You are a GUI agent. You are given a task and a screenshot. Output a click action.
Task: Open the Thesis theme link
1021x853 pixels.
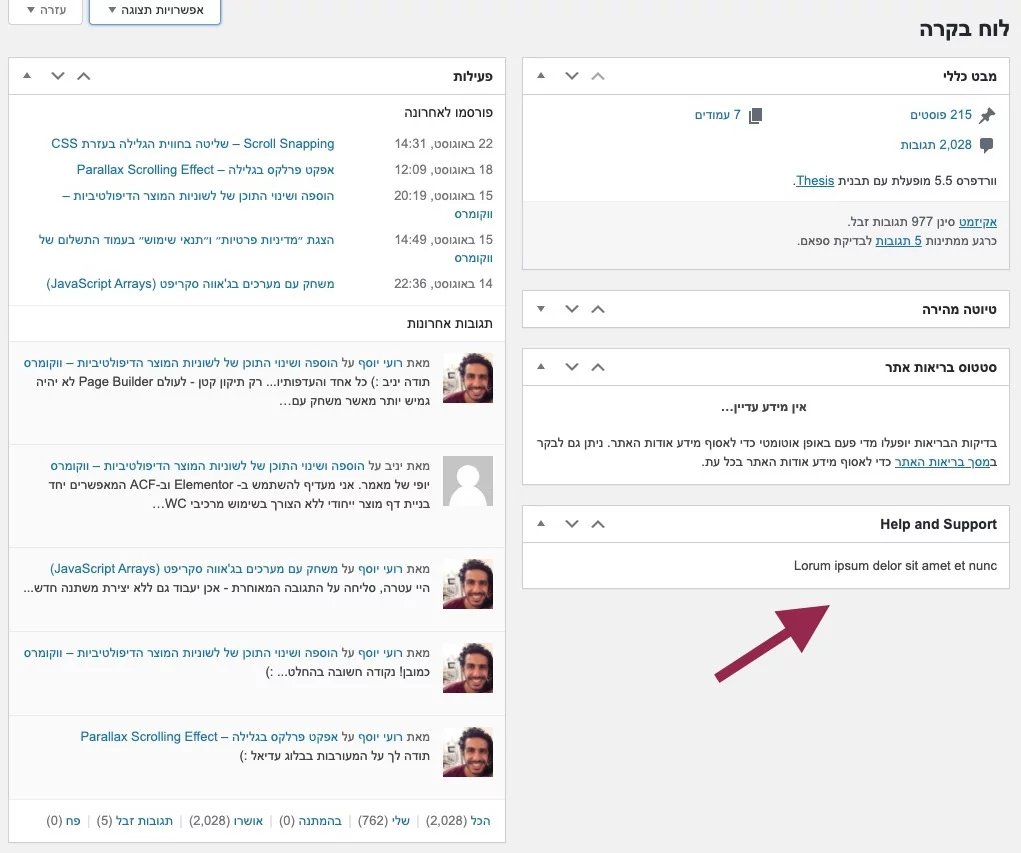pos(815,180)
